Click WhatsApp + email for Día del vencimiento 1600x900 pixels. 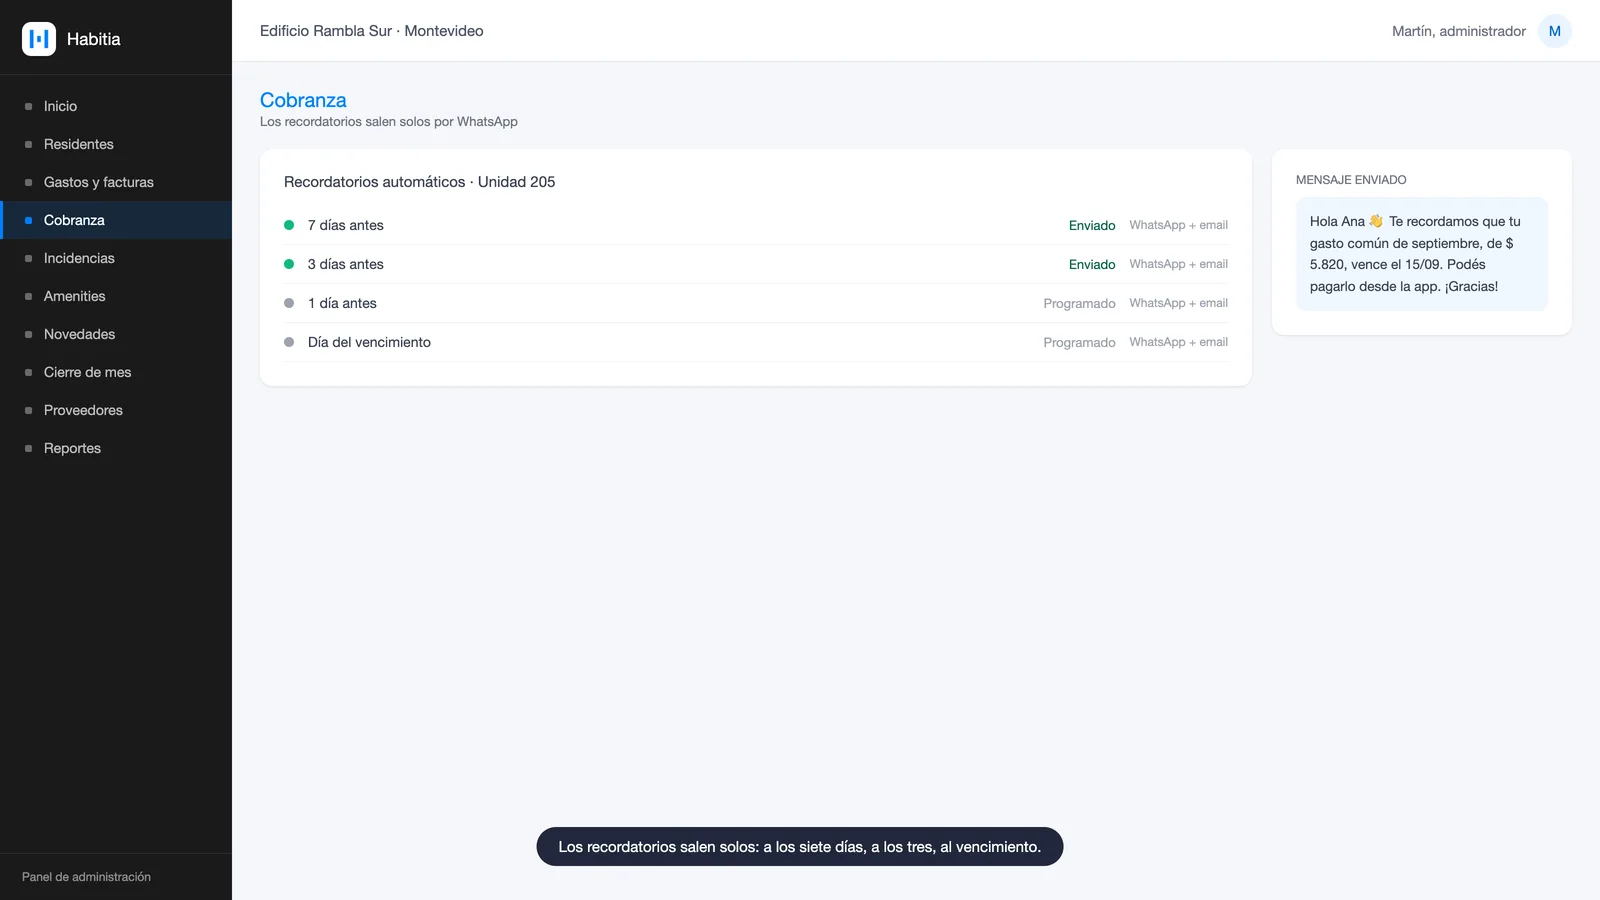1178,342
